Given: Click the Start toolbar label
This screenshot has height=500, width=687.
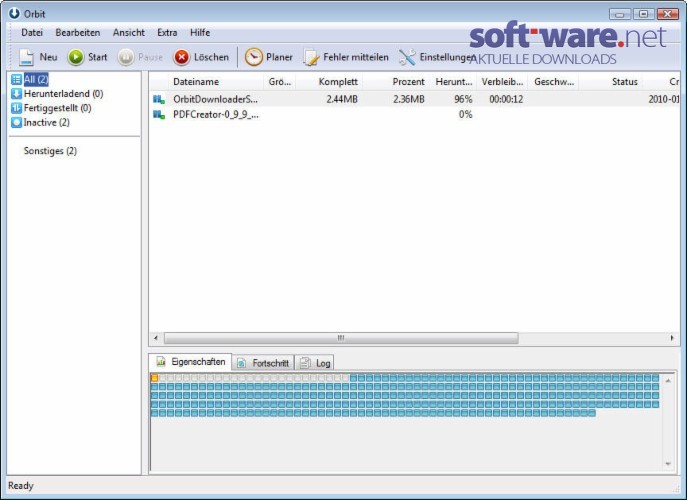Looking at the screenshot, I should 97,57.
